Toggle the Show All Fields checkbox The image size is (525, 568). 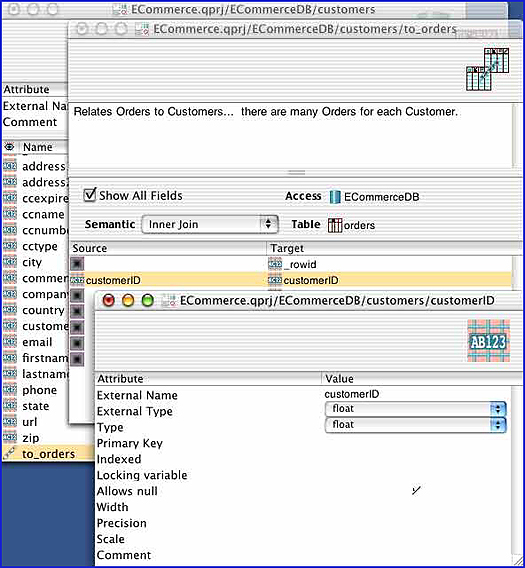point(89,195)
